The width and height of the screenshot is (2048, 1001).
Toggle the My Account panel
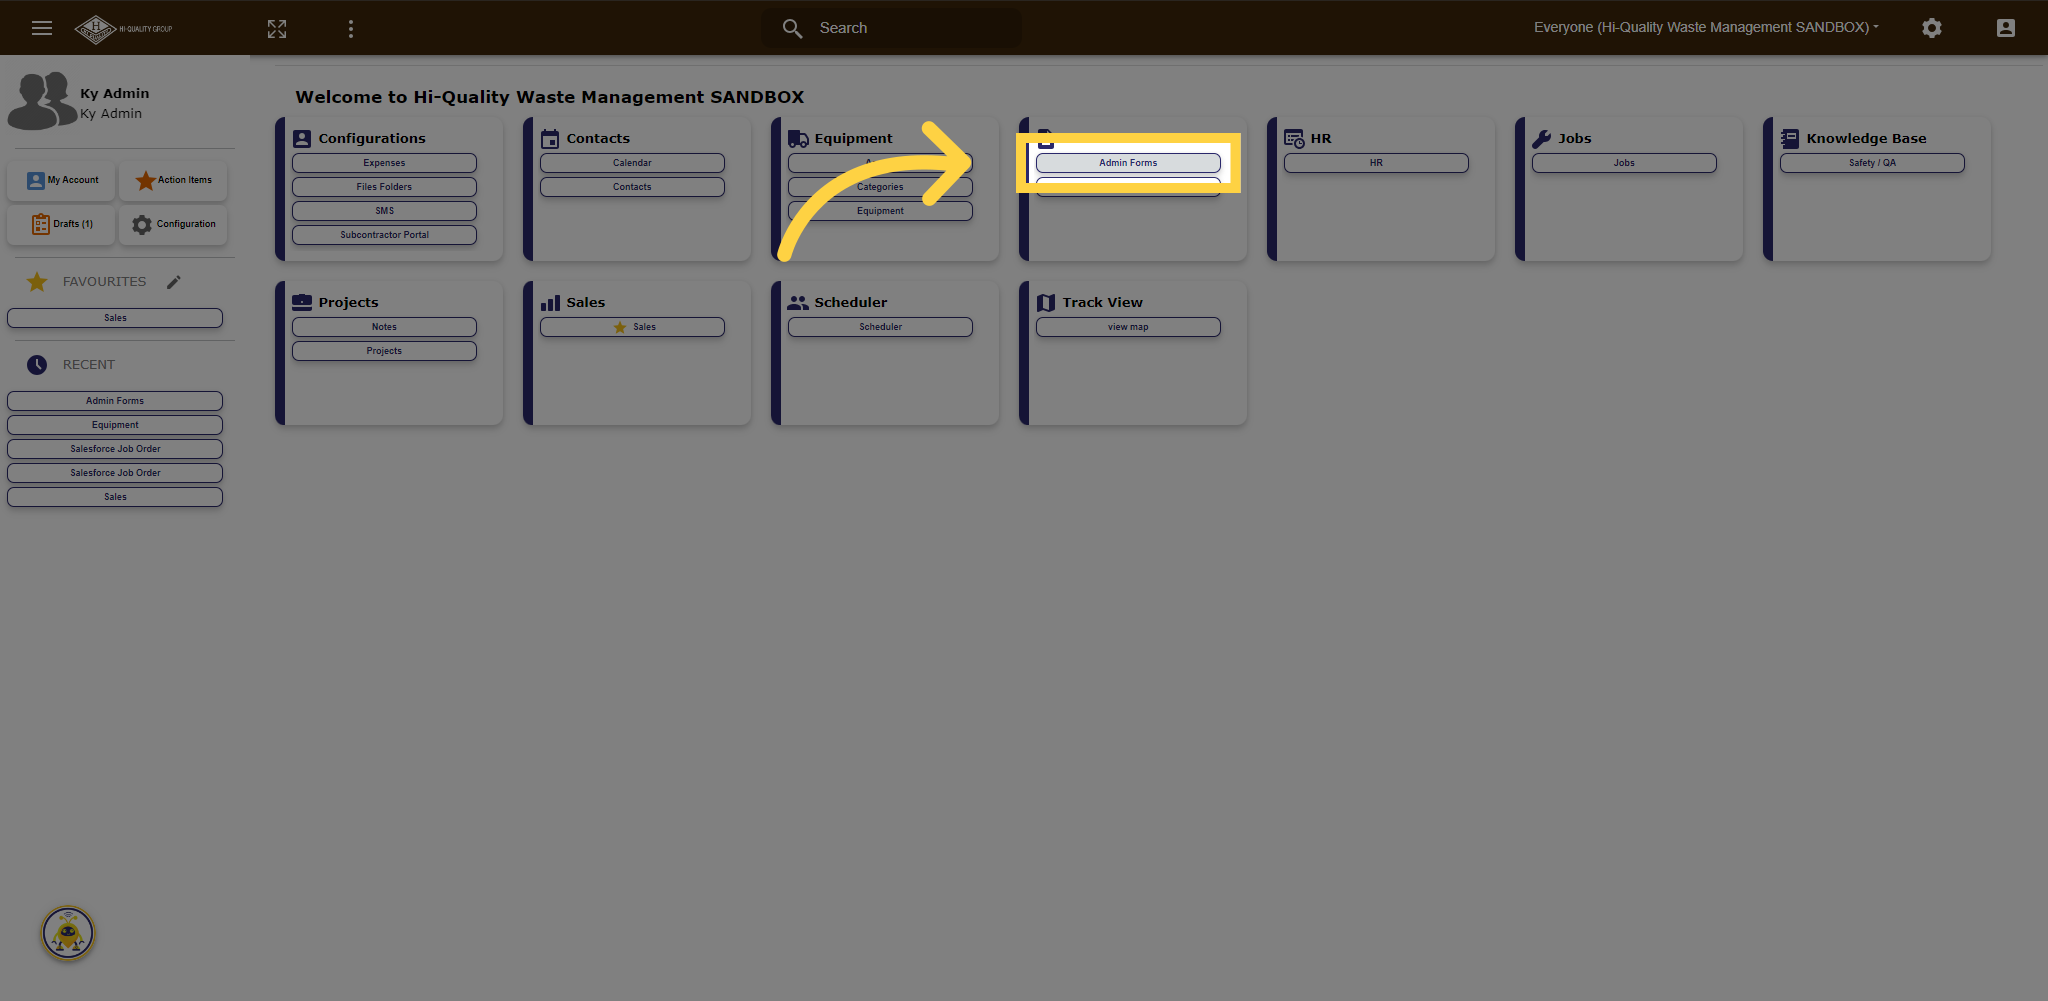tap(61, 181)
